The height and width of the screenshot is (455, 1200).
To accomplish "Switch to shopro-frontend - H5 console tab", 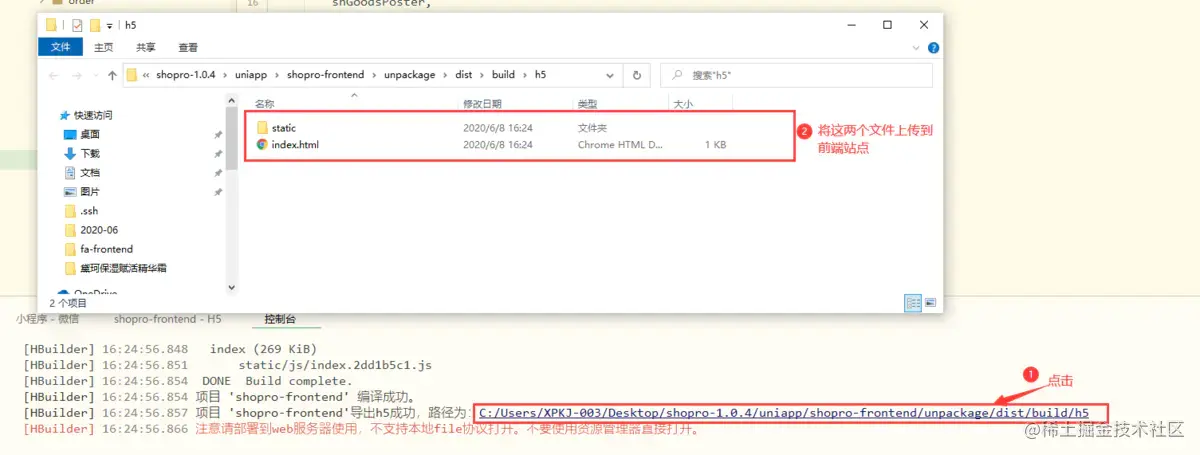I will pyautogui.click(x=168, y=319).
